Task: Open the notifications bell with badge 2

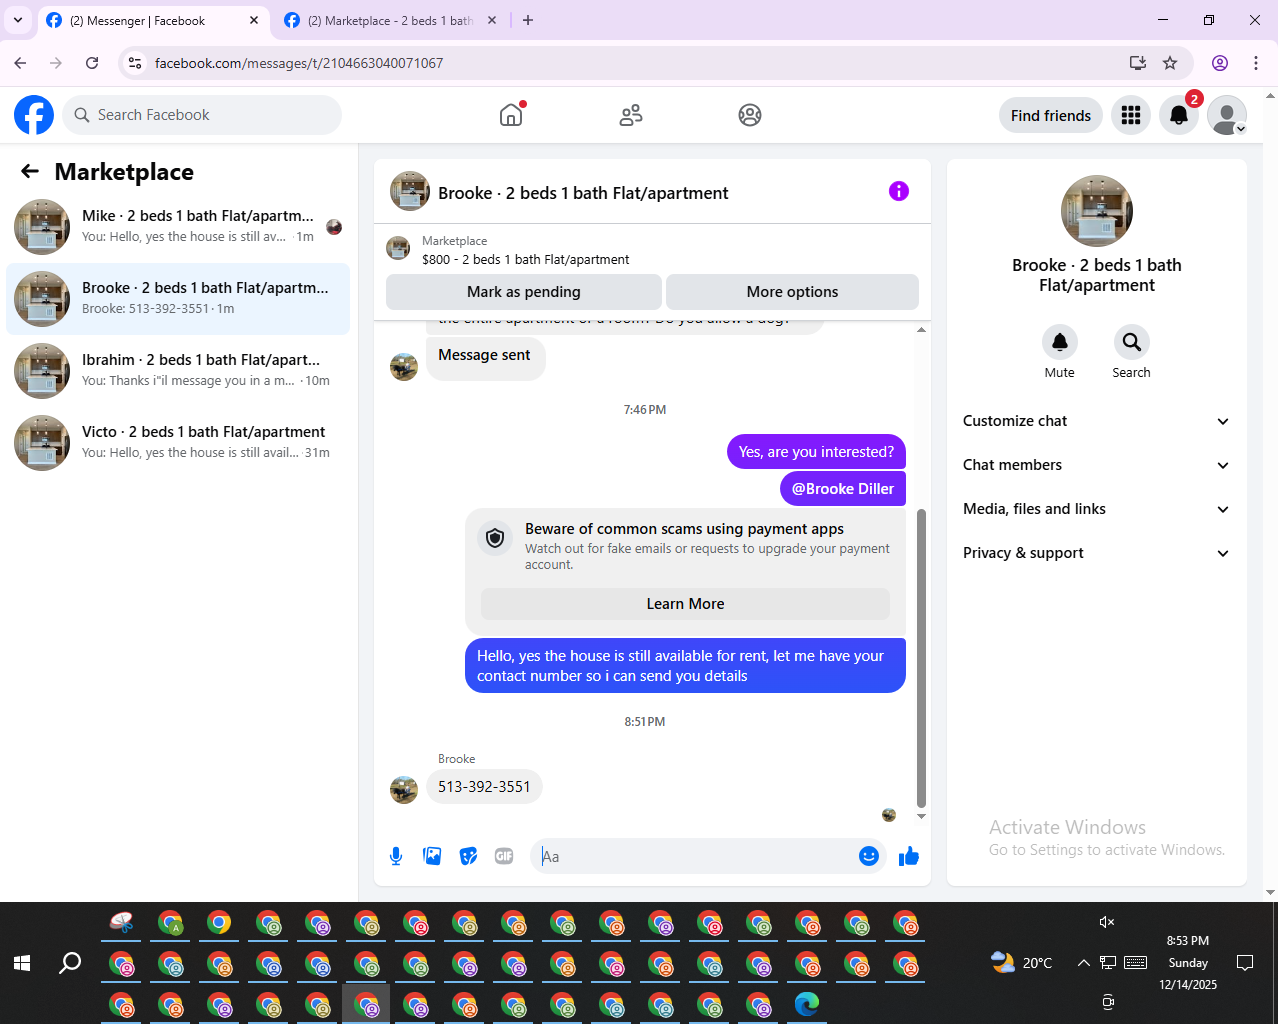Action: tap(1179, 115)
